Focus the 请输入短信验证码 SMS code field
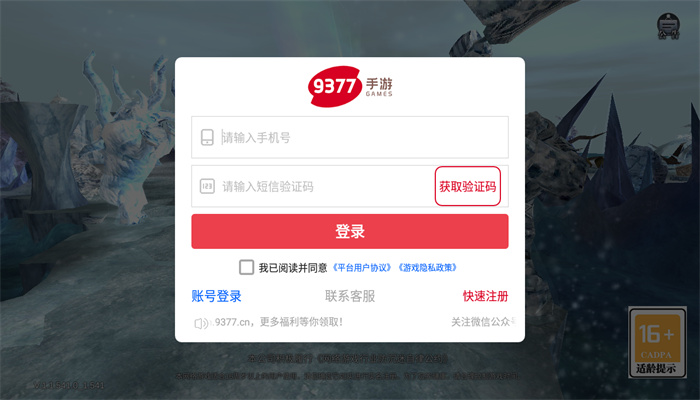Screen dimensions: 700x400 (x=312, y=186)
